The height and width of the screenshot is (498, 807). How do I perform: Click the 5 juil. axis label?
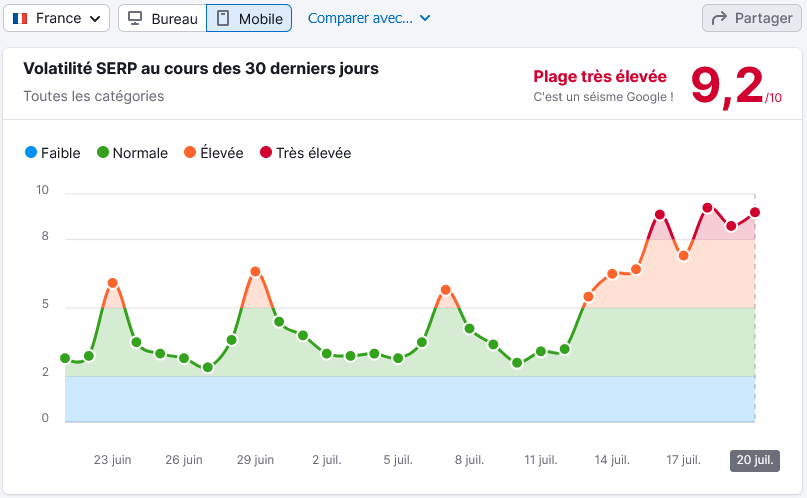[398, 460]
